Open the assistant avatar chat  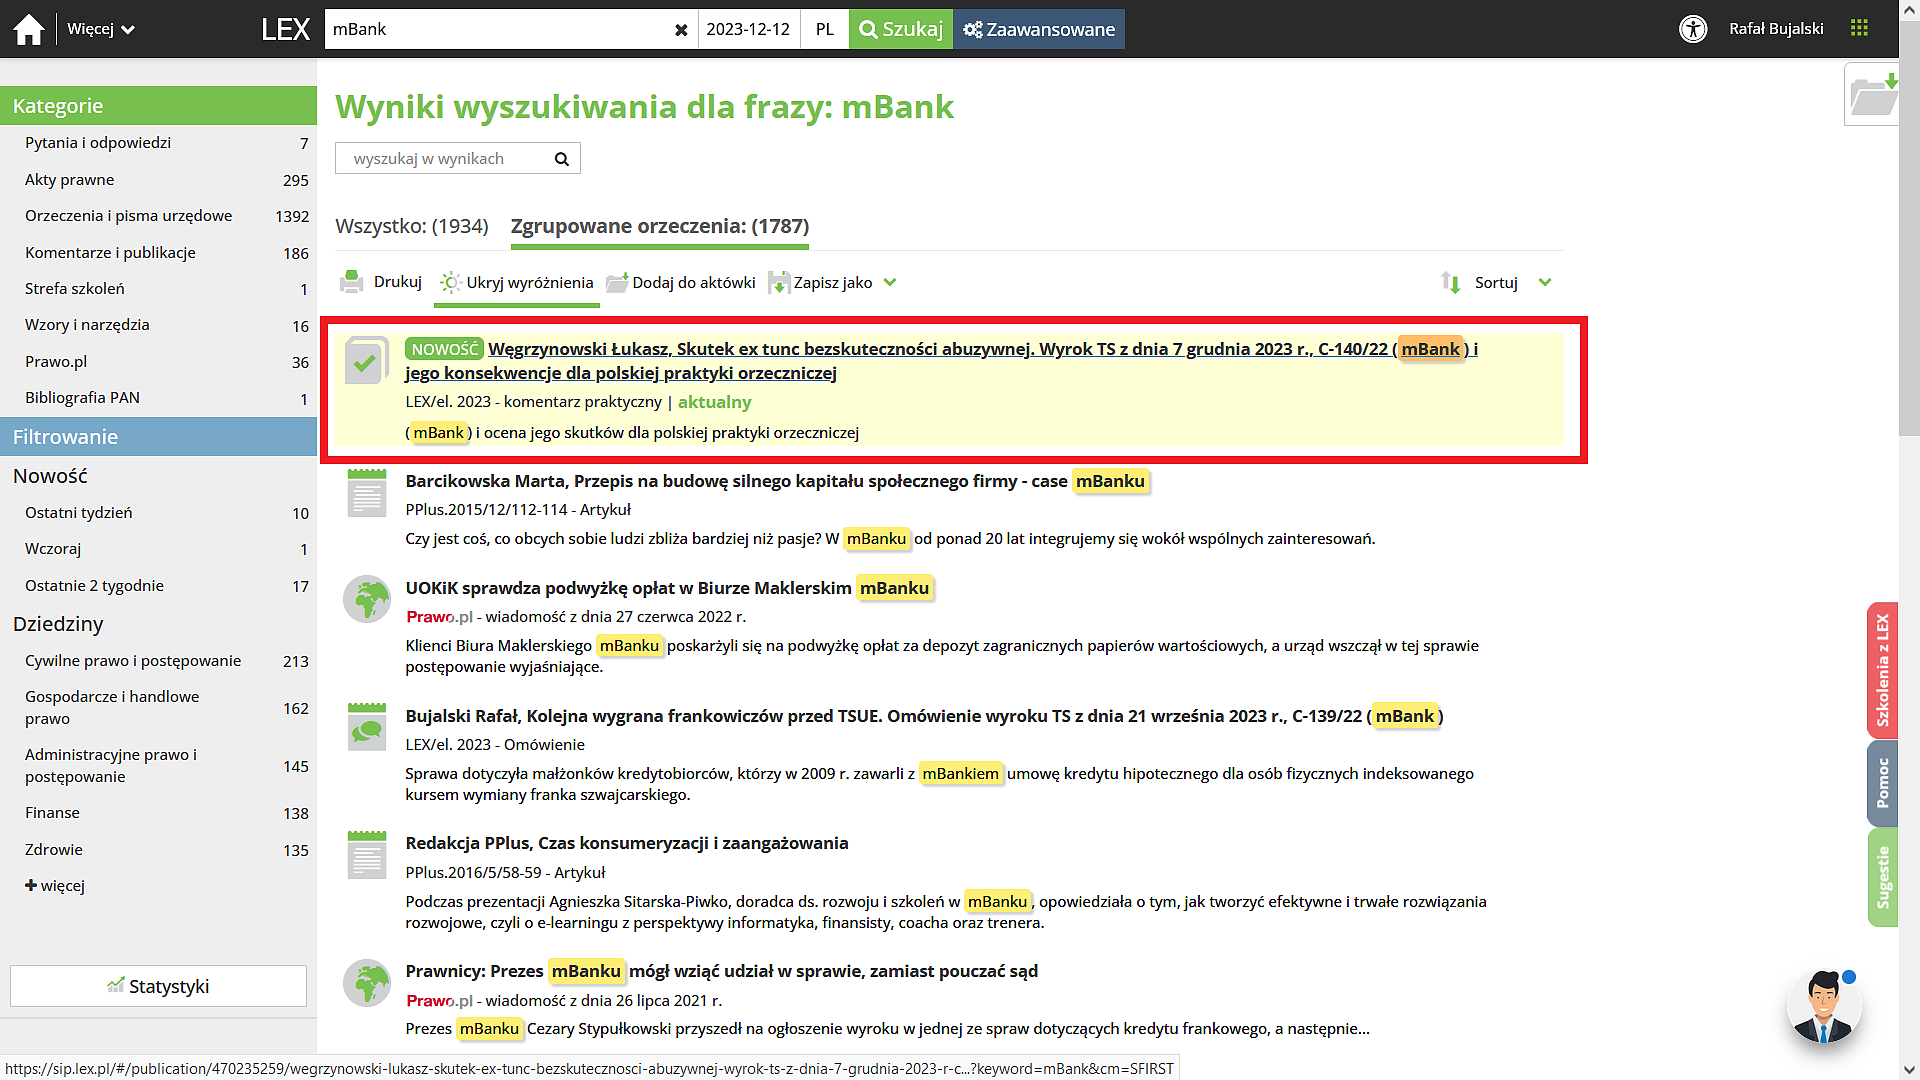(1823, 1006)
